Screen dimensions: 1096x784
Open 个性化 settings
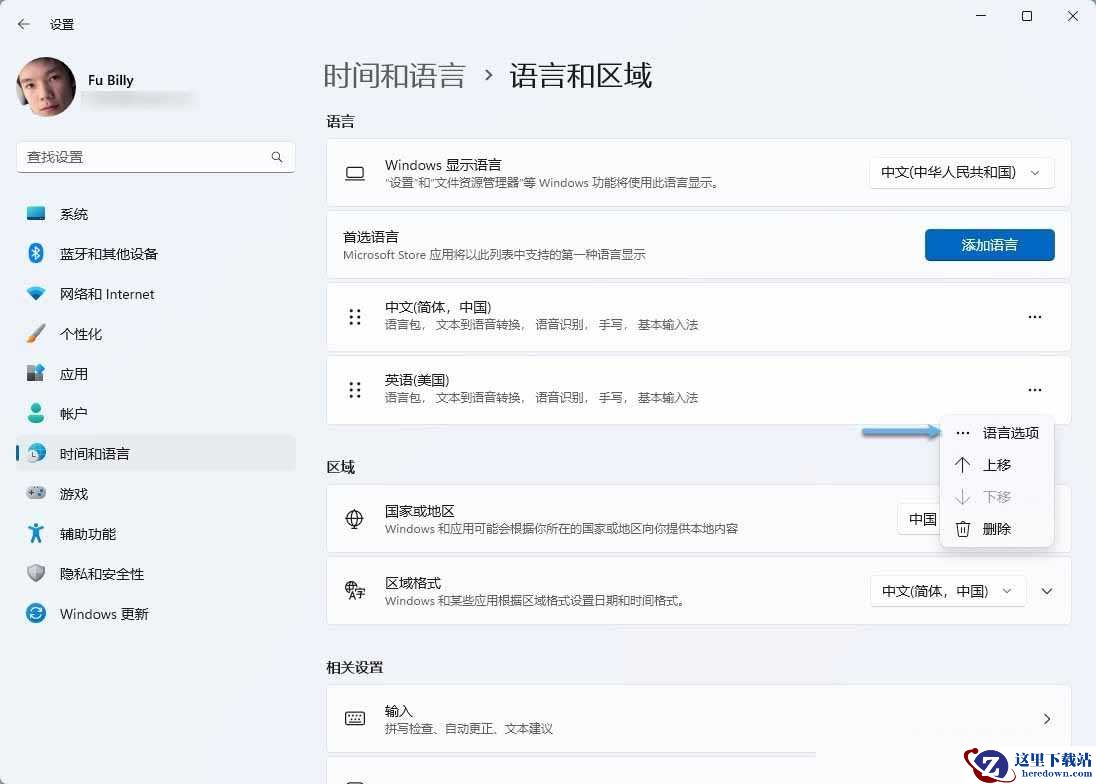click(x=155, y=334)
